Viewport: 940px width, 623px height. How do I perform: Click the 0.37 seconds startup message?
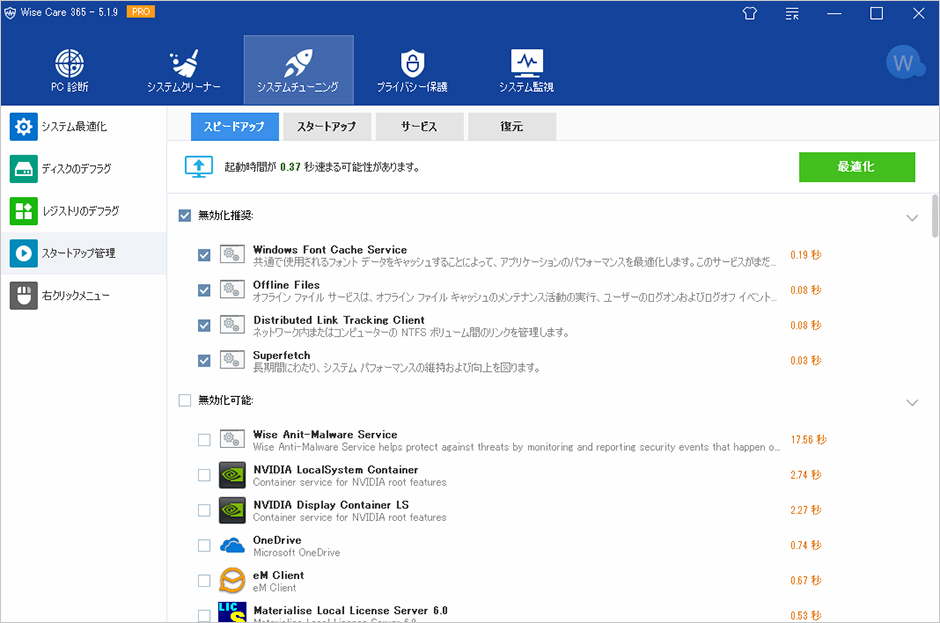(x=322, y=167)
